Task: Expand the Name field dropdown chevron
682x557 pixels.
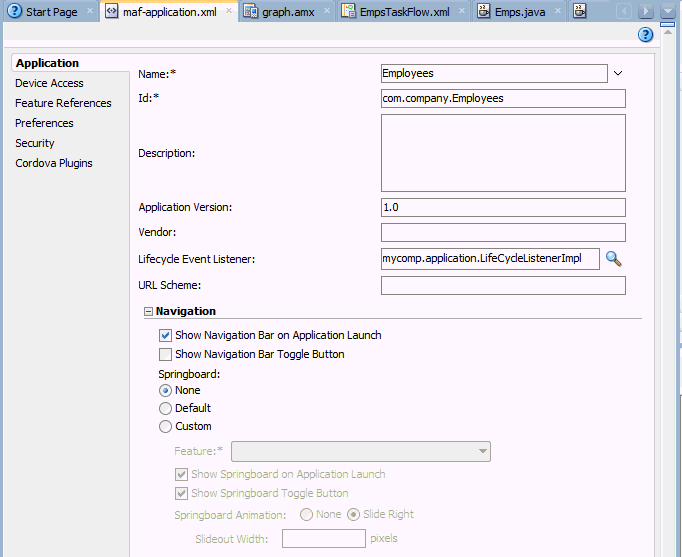Action: (618, 73)
